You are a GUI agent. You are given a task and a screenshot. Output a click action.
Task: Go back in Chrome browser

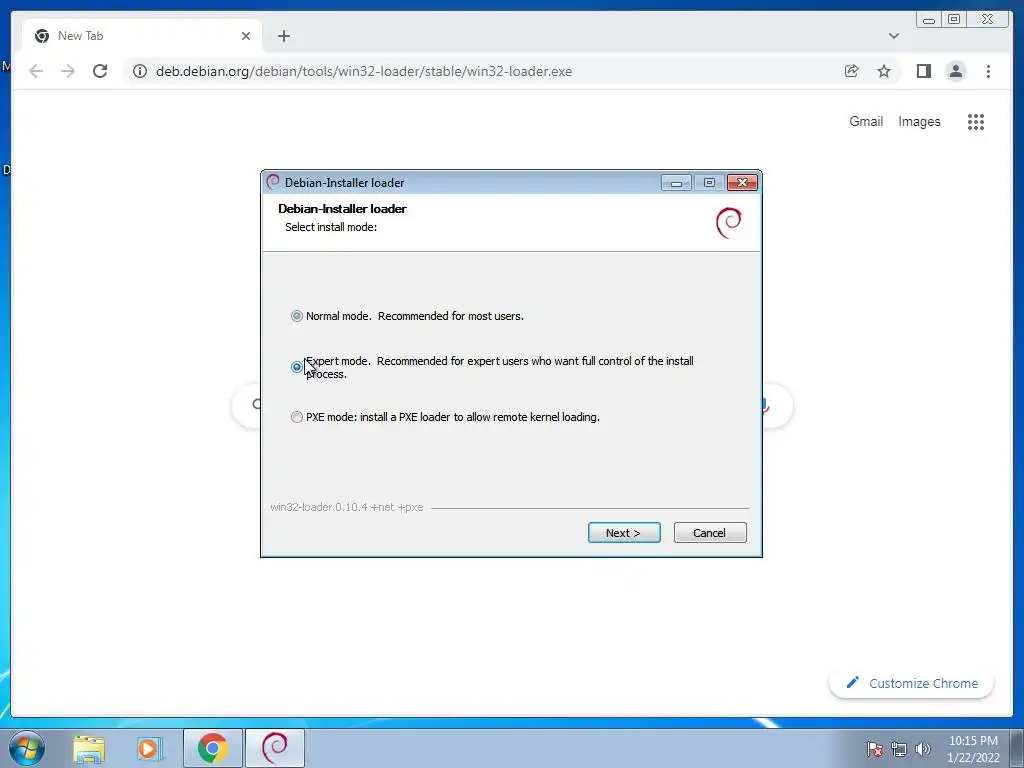click(36, 71)
